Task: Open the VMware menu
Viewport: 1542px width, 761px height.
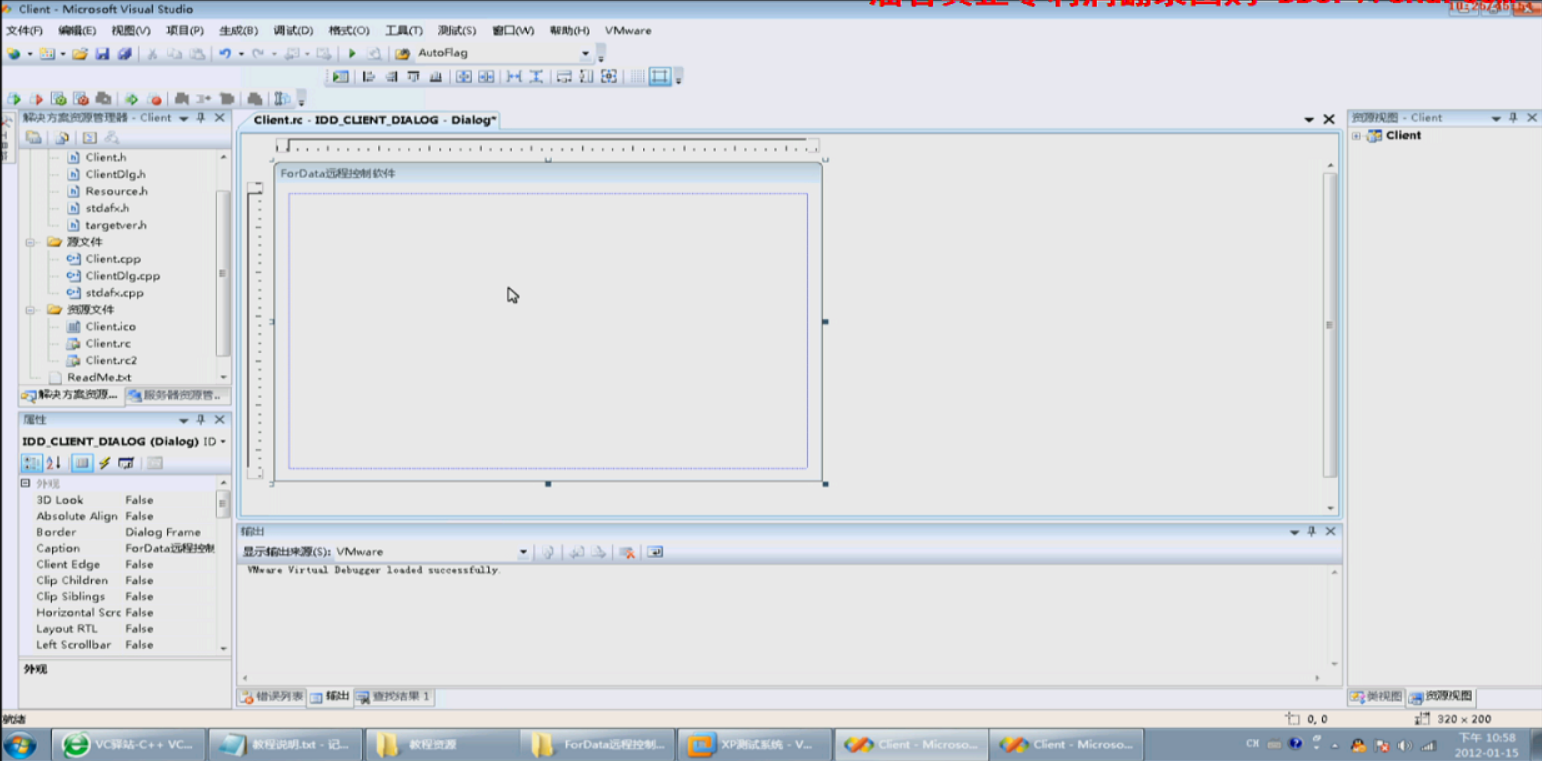Action: tap(628, 31)
